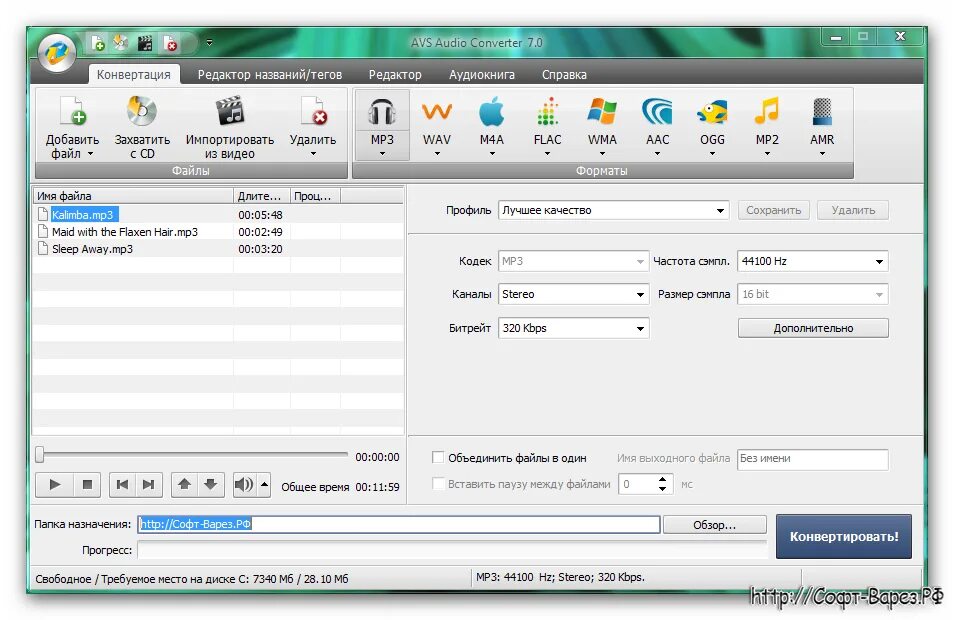Jump to the previous track
954x620 pixels.
122,484
